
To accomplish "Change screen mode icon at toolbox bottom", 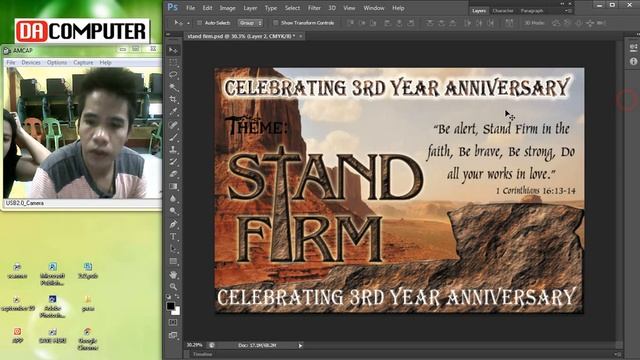I will pyautogui.click(x=173, y=336).
